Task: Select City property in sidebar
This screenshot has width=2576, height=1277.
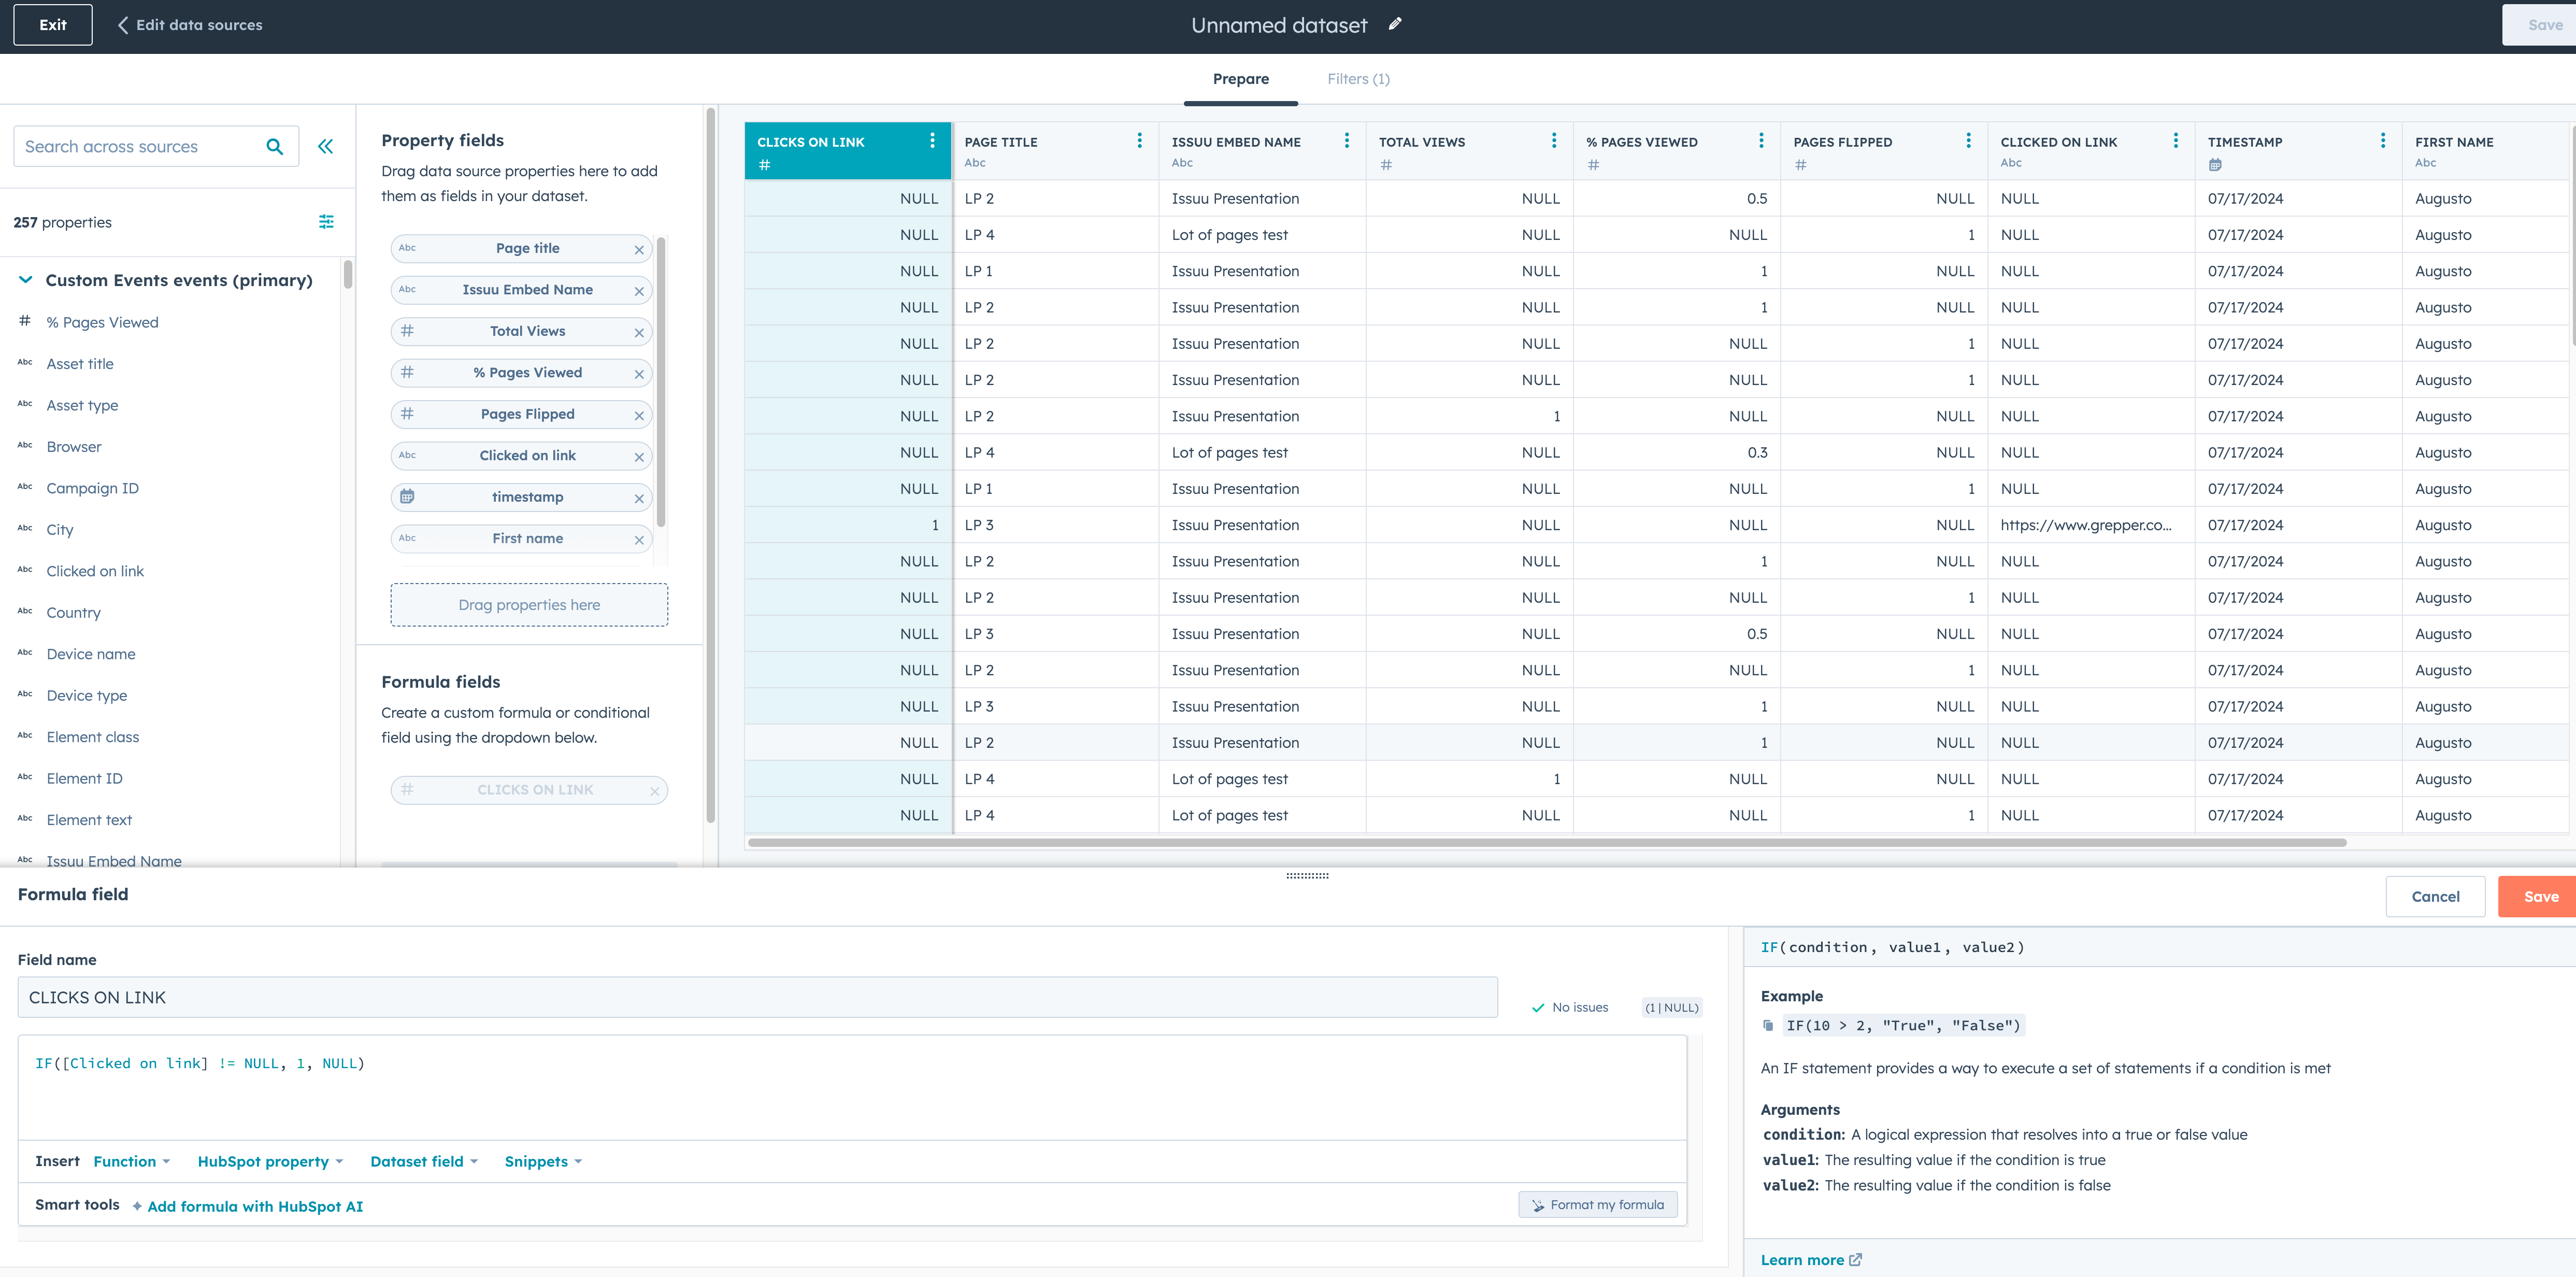Action: [x=60, y=530]
